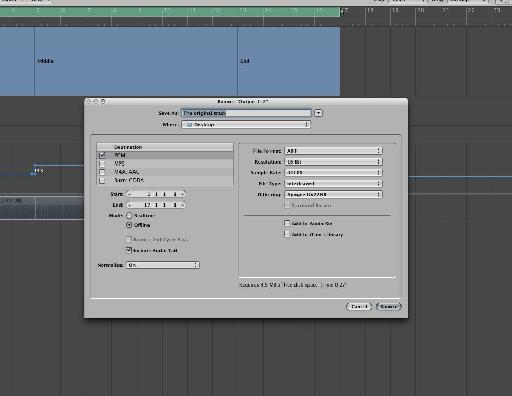Click the End position value field
This screenshot has height=396, width=512.
click(156, 205)
